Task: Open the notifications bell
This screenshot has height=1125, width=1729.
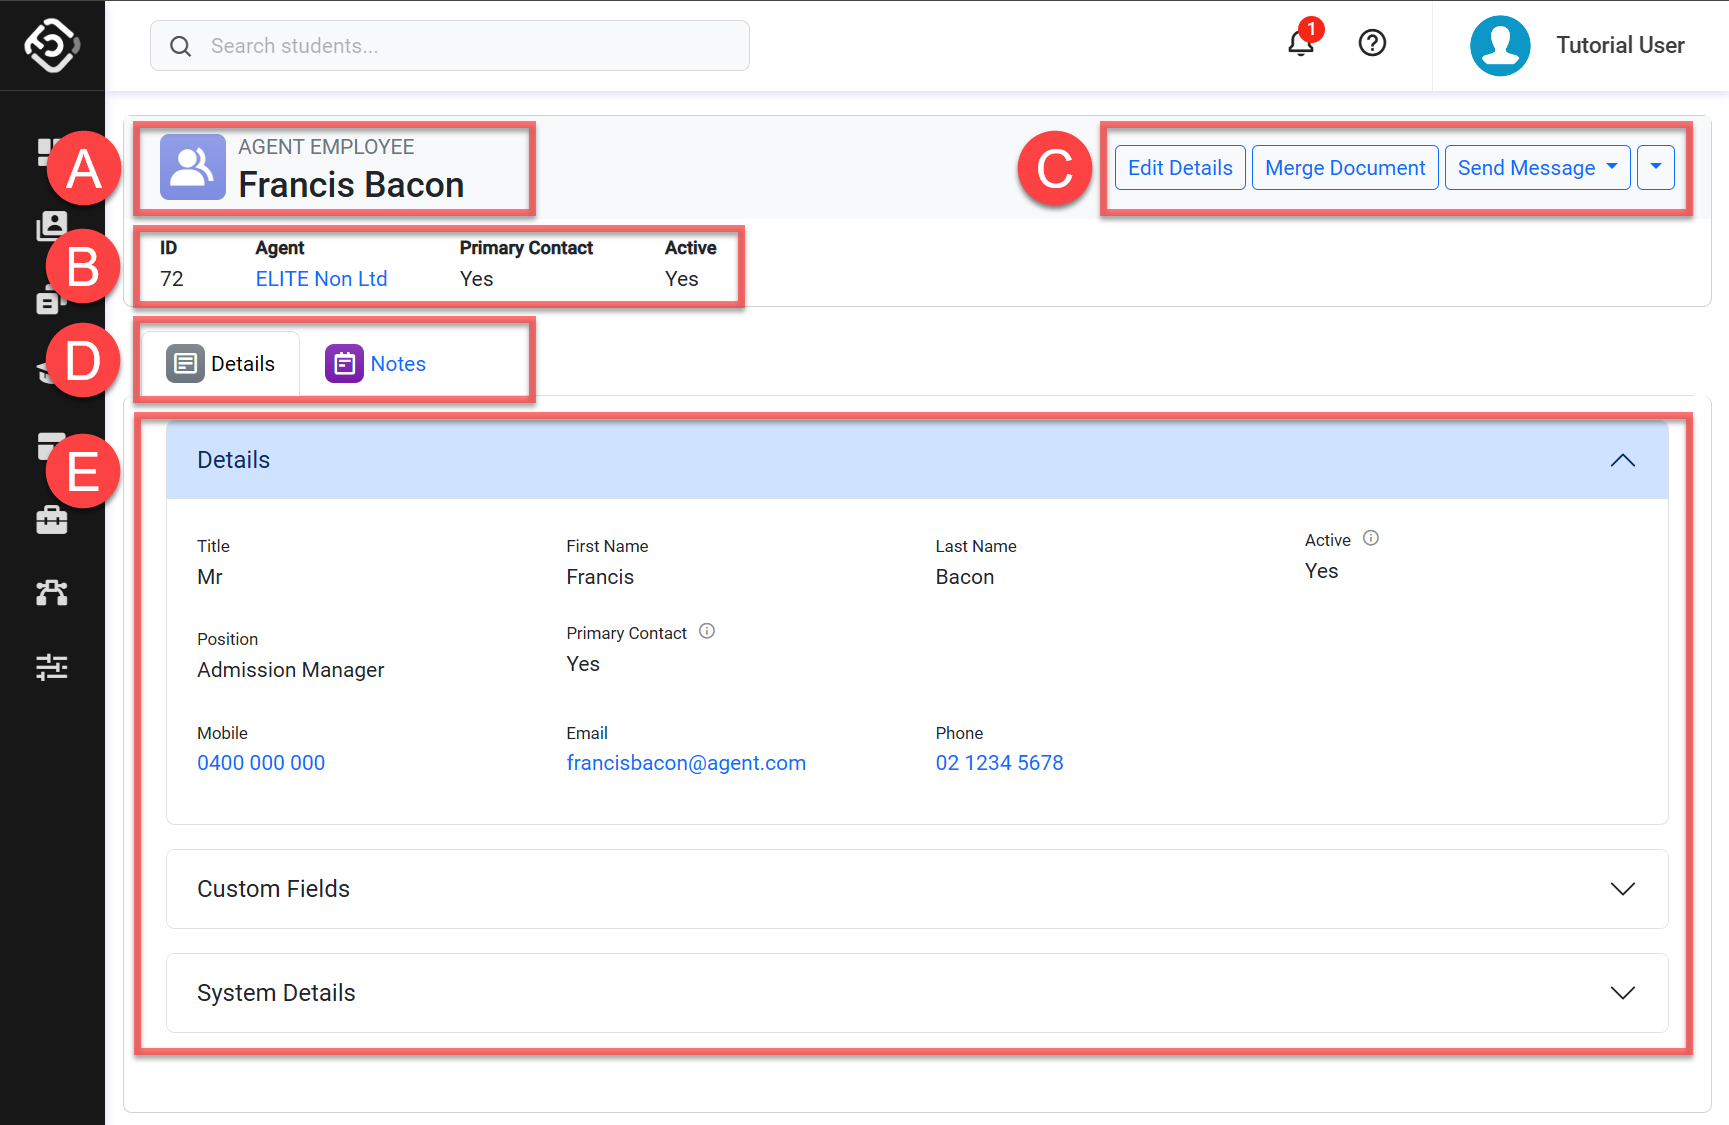Action: pyautogui.click(x=1300, y=44)
